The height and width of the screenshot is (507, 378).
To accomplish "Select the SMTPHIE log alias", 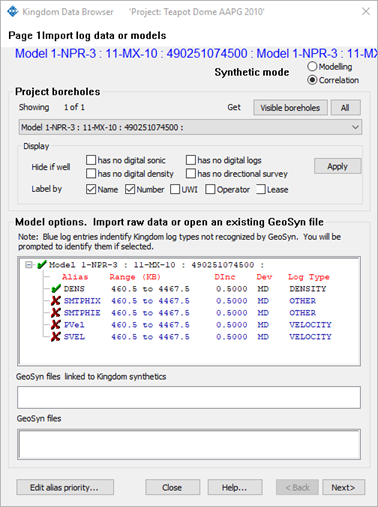I will click(82, 313).
